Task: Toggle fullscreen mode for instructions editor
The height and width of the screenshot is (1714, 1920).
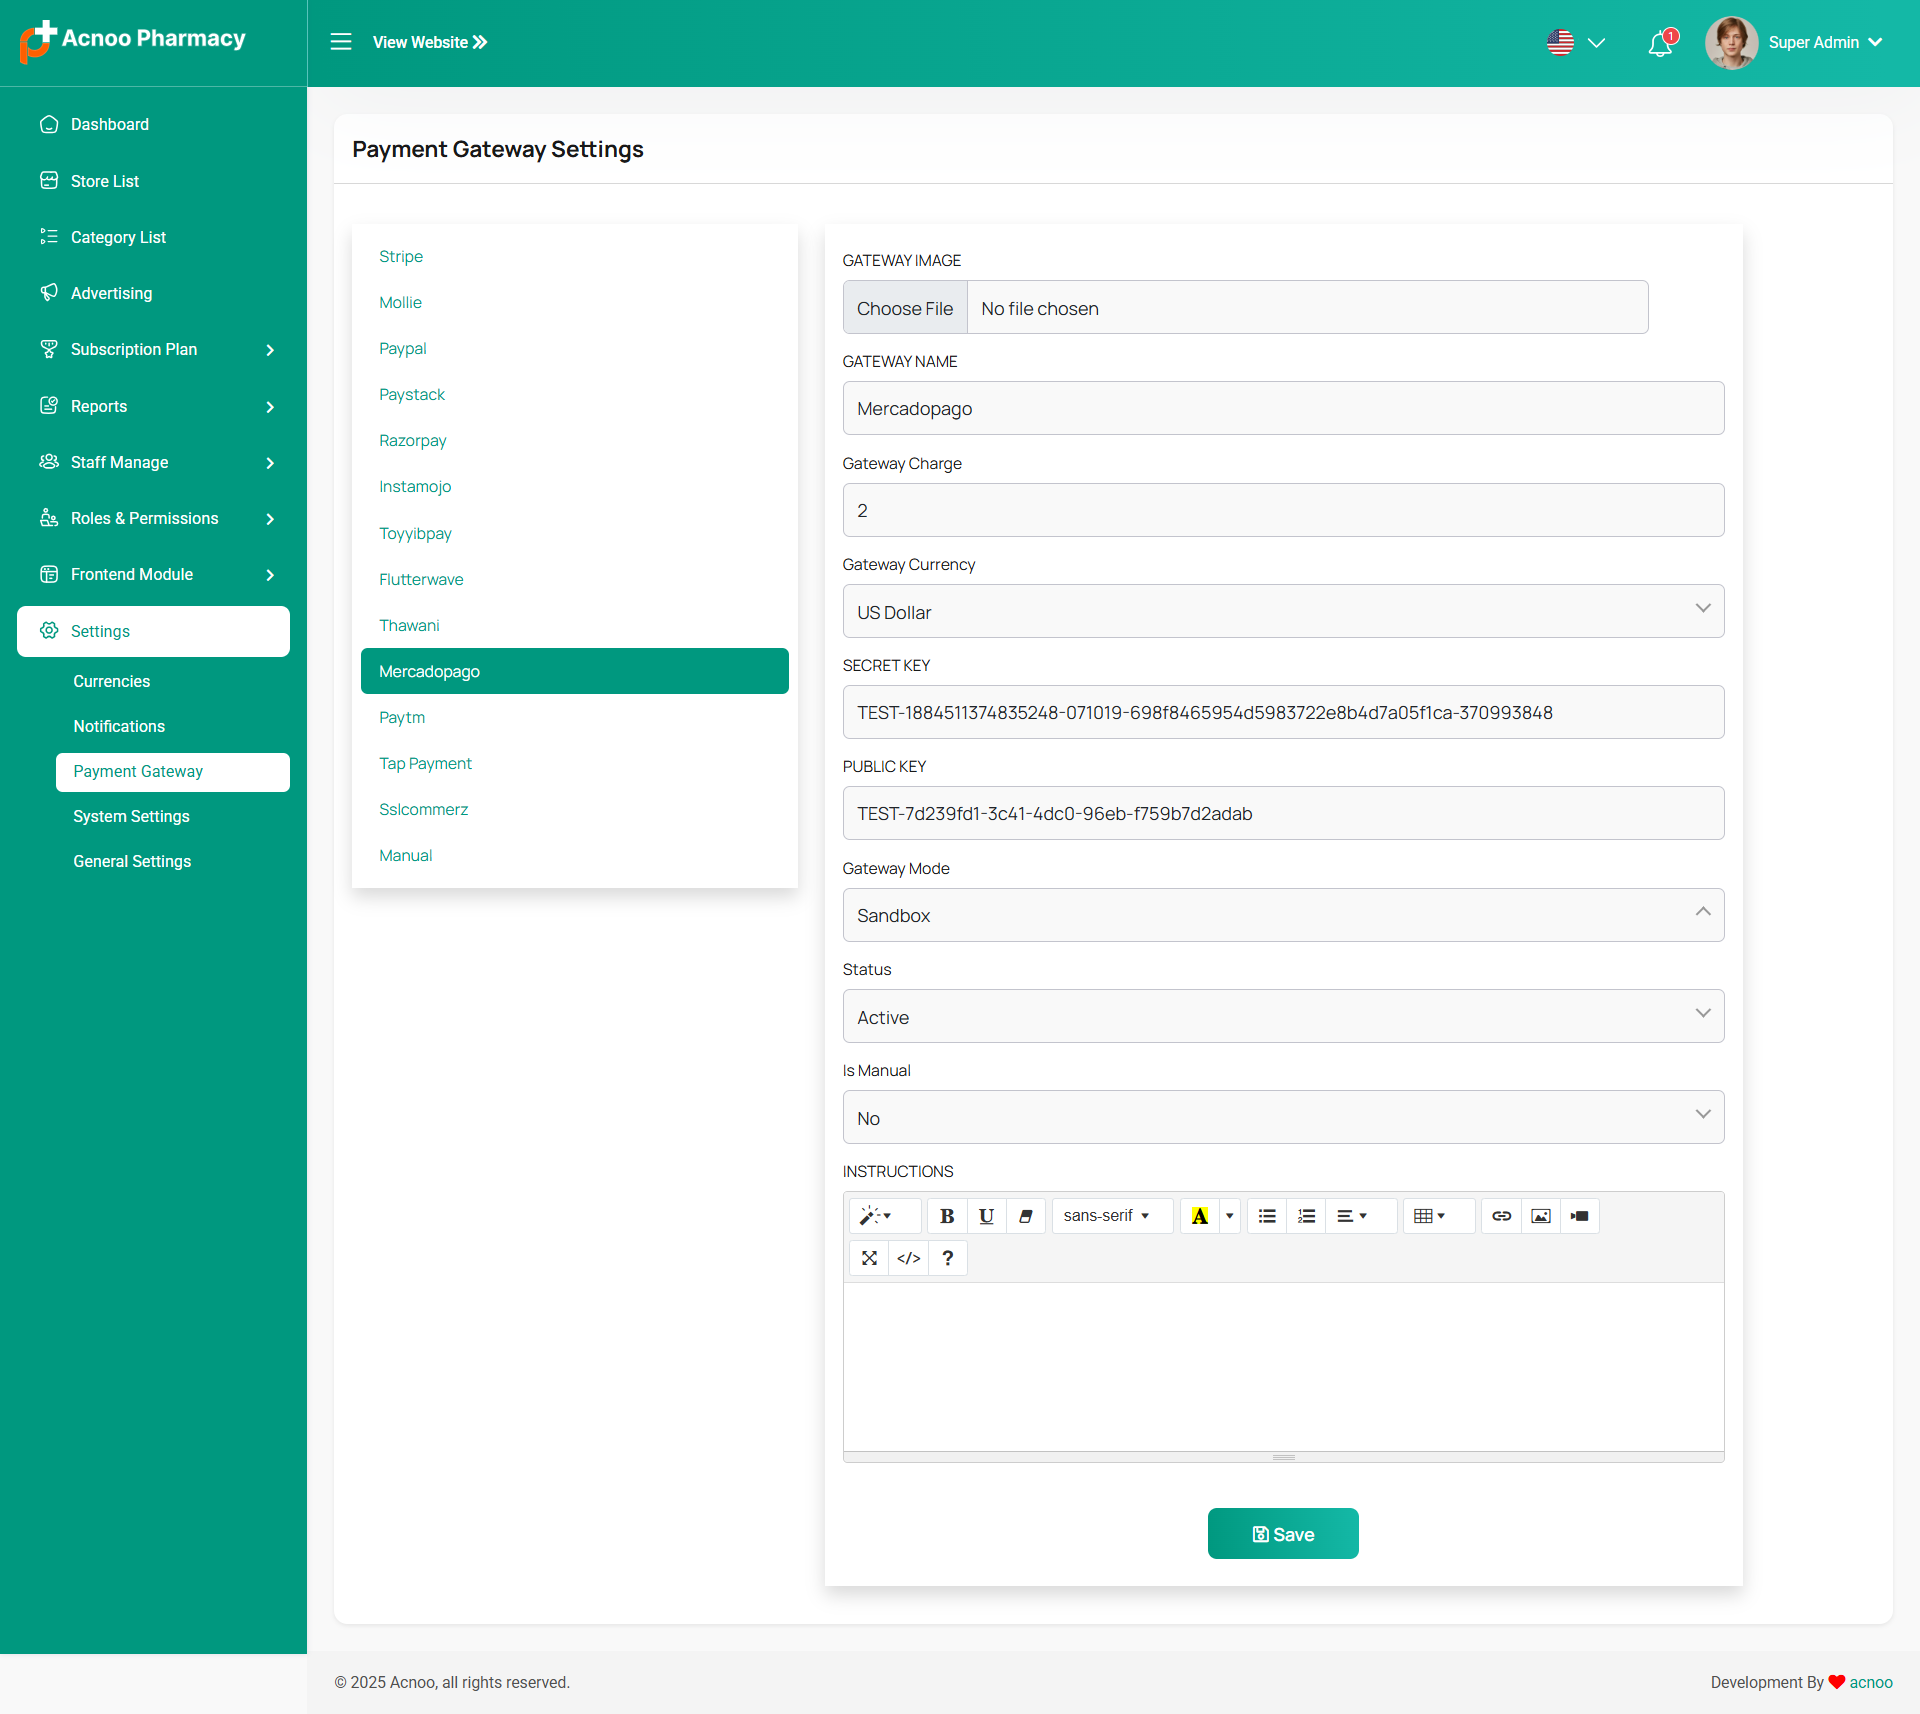Action: 869,1258
